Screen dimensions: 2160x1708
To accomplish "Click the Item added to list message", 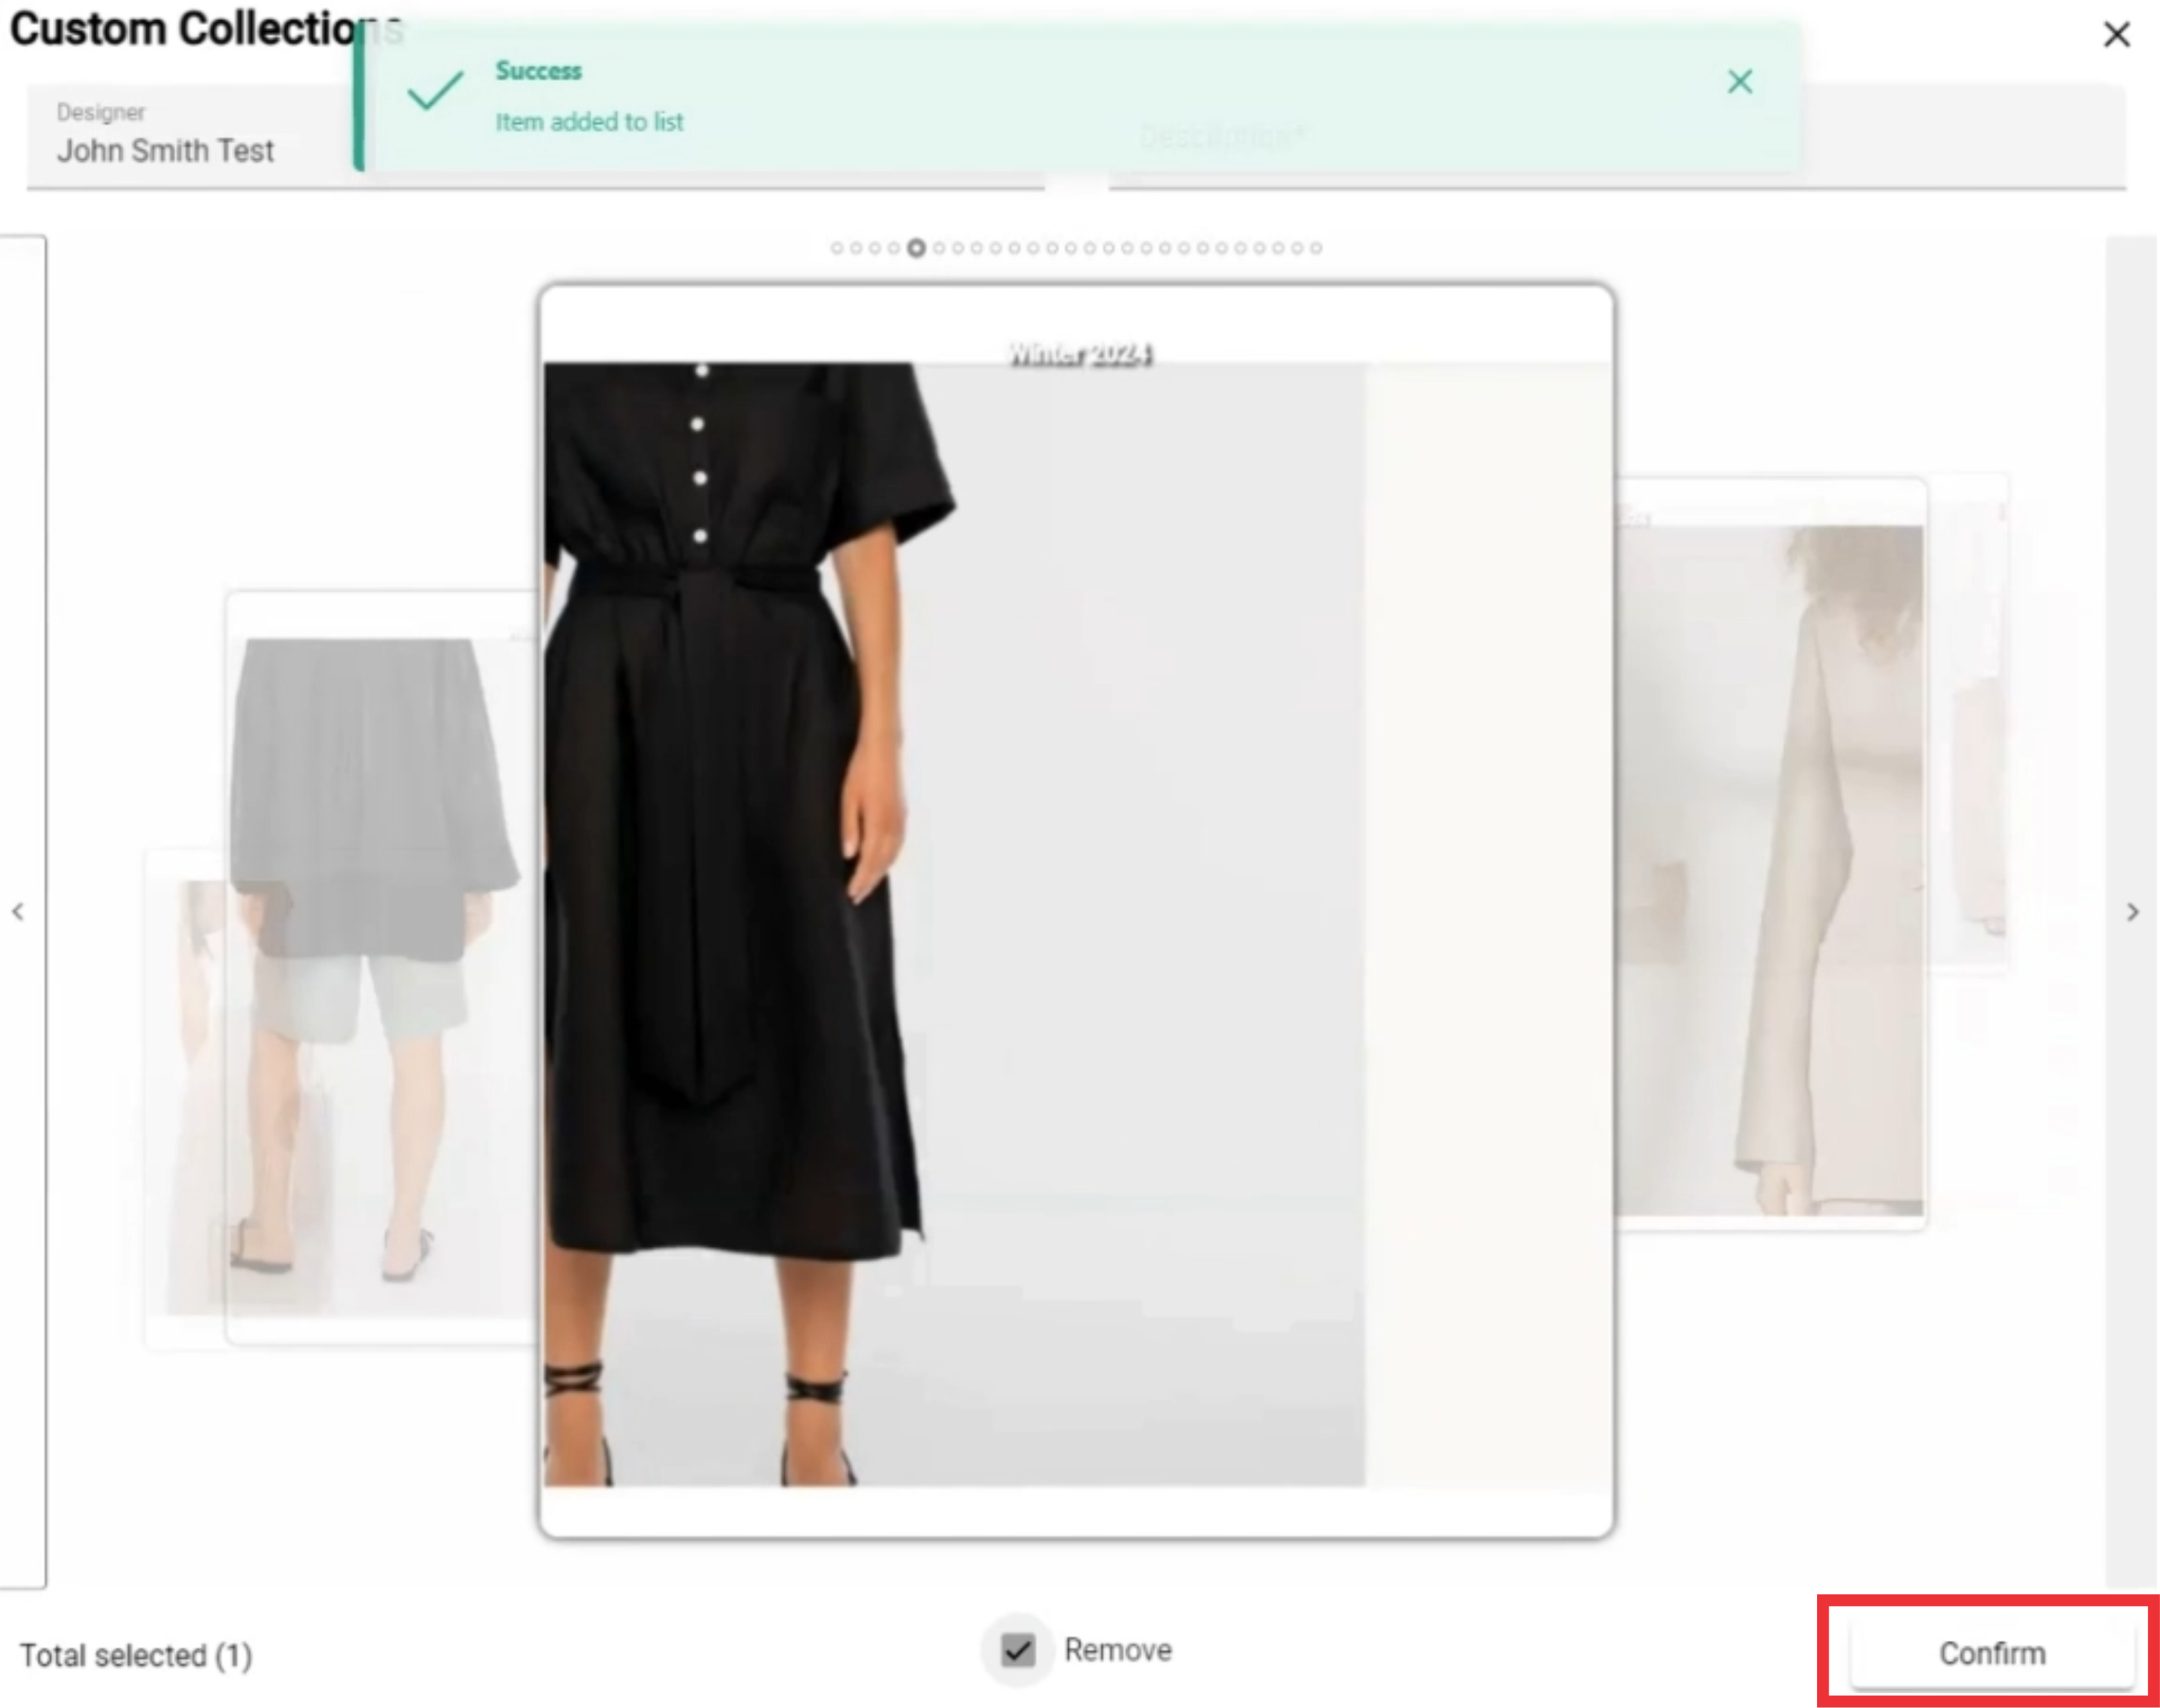I will pyautogui.click(x=589, y=122).
